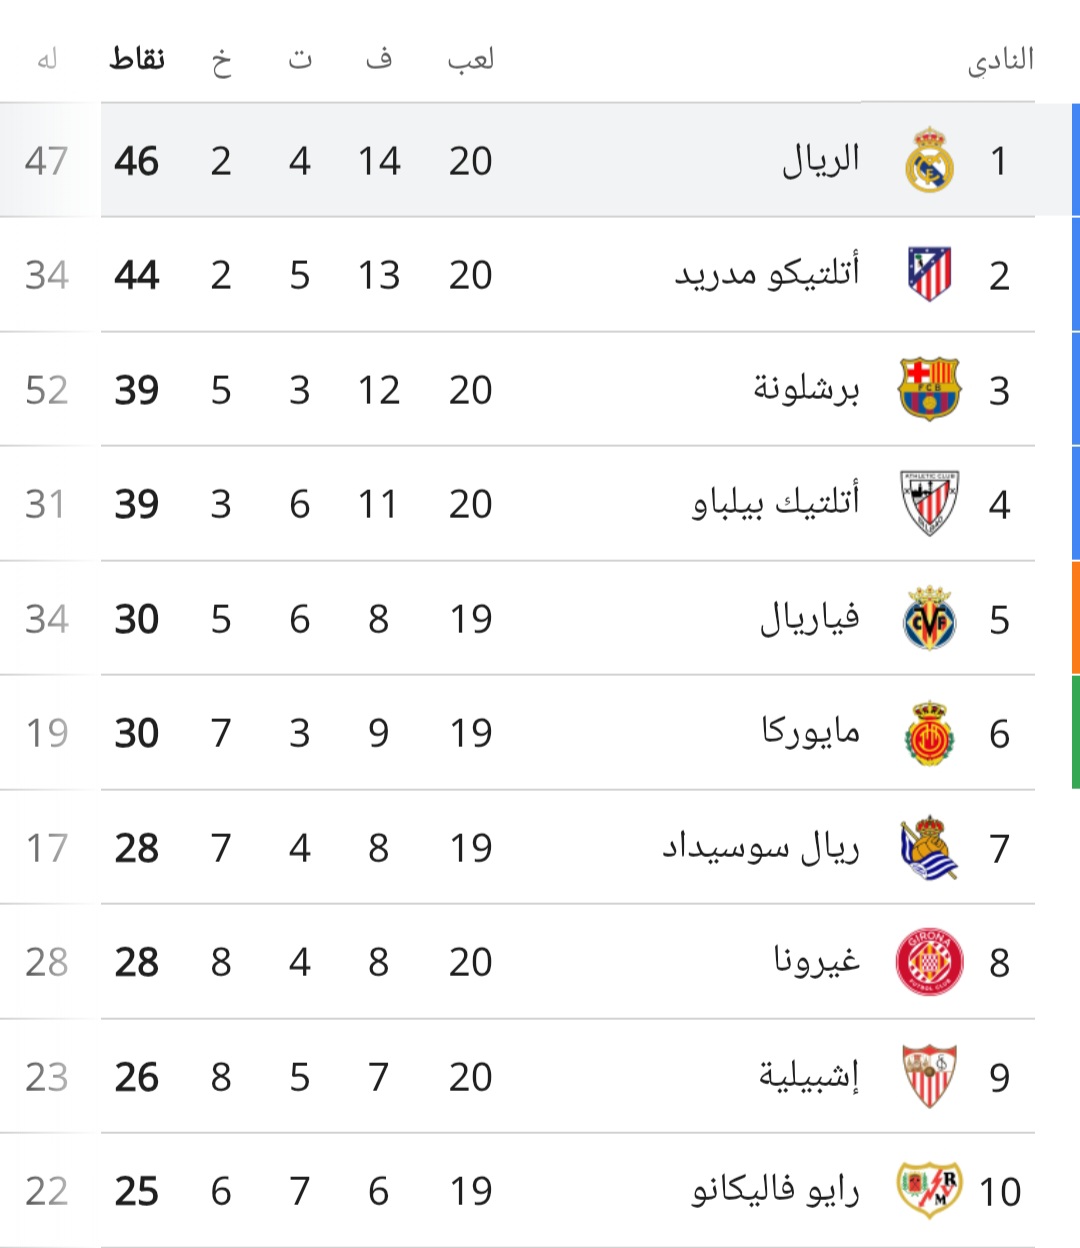This screenshot has width=1080, height=1248.
Task: Open the Real Madrid crest icon
Action: (929, 160)
